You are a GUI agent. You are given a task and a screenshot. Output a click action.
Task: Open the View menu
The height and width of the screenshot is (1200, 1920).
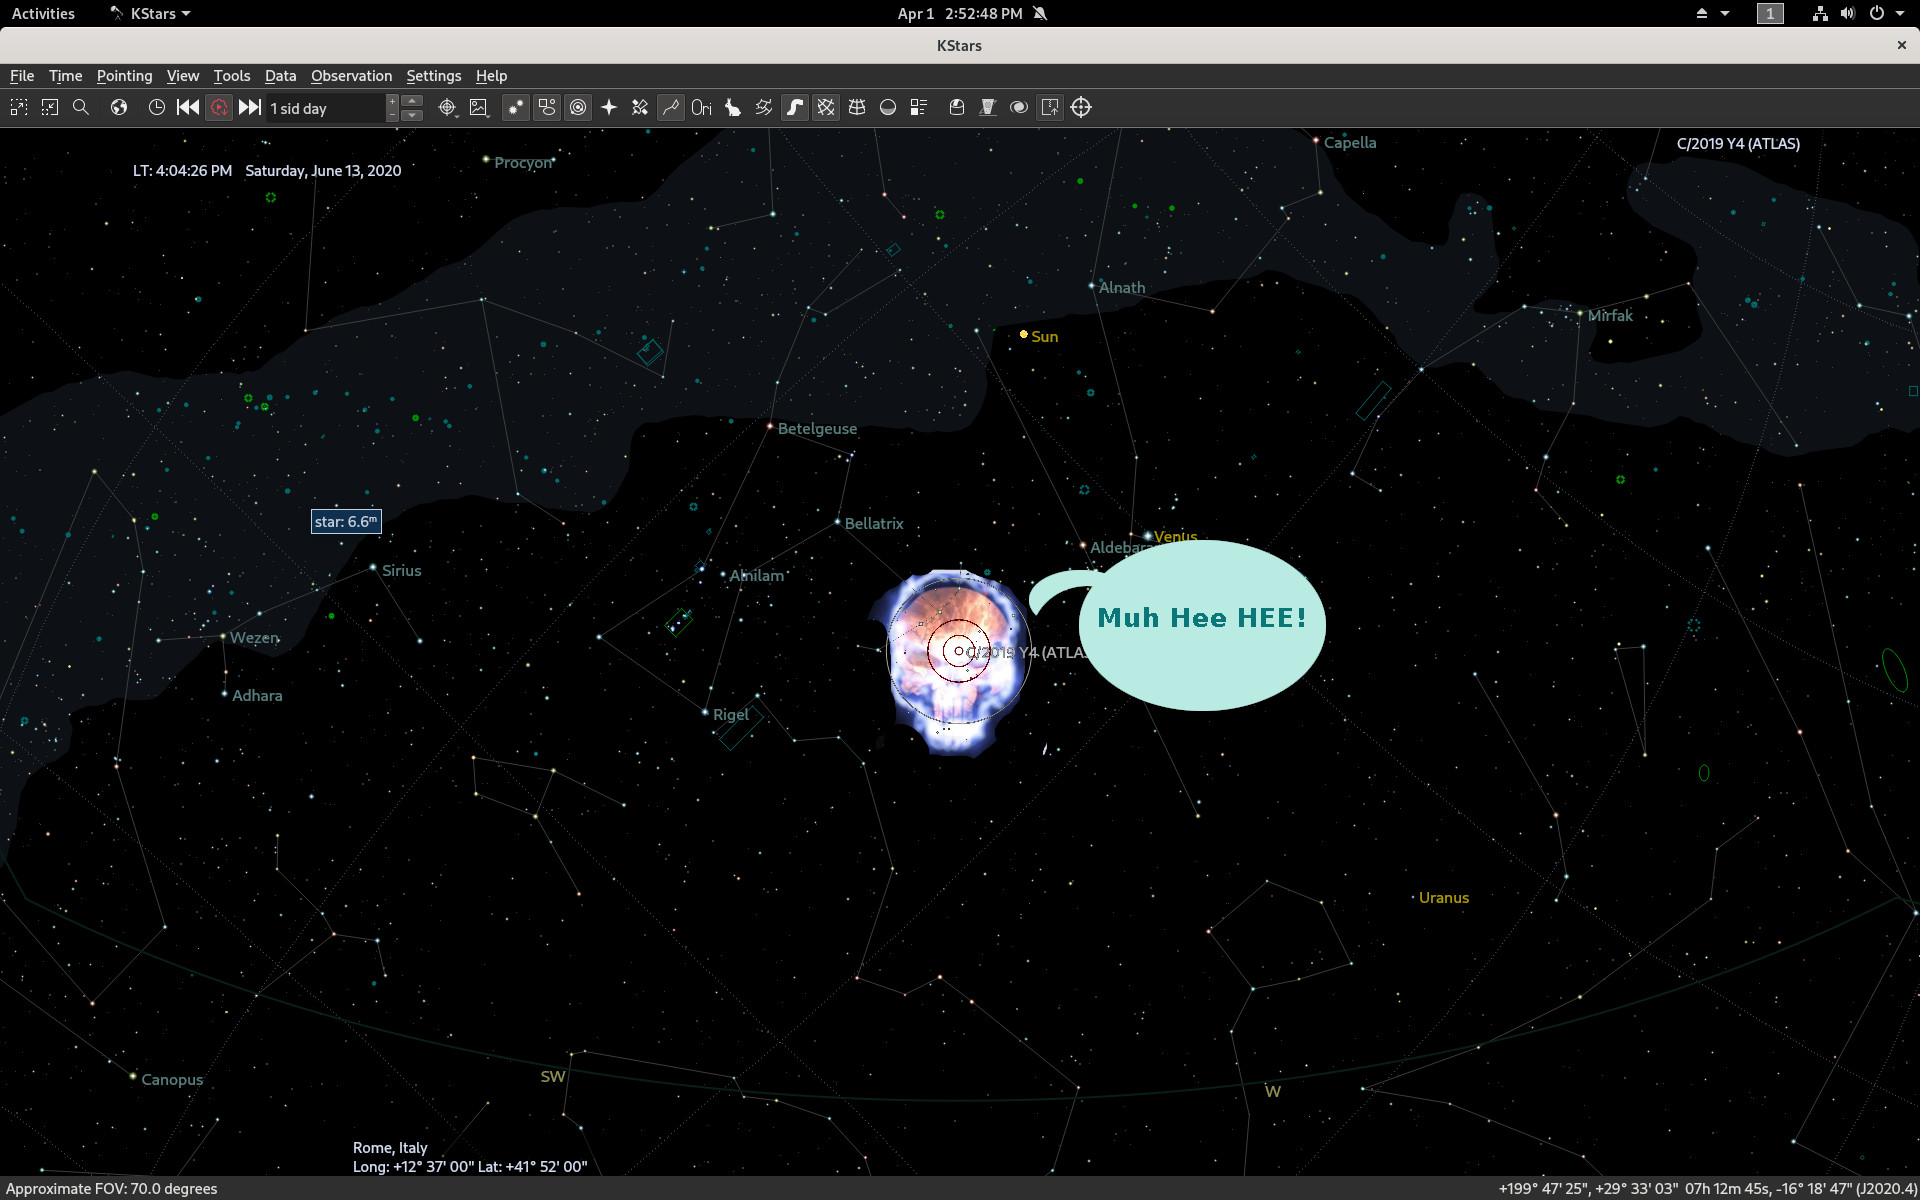tap(182, 76)
